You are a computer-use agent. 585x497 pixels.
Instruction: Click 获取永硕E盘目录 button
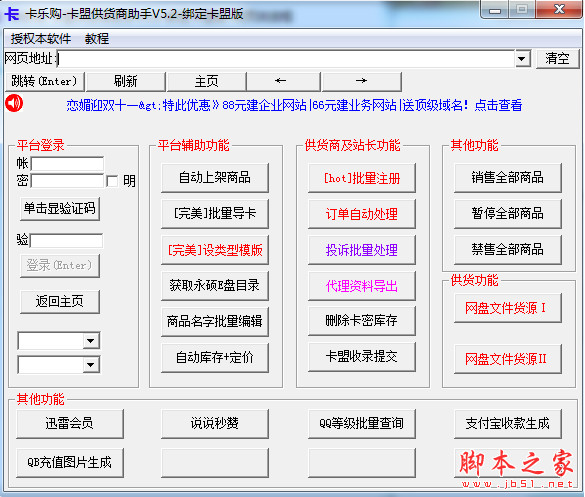click(215, 285)
